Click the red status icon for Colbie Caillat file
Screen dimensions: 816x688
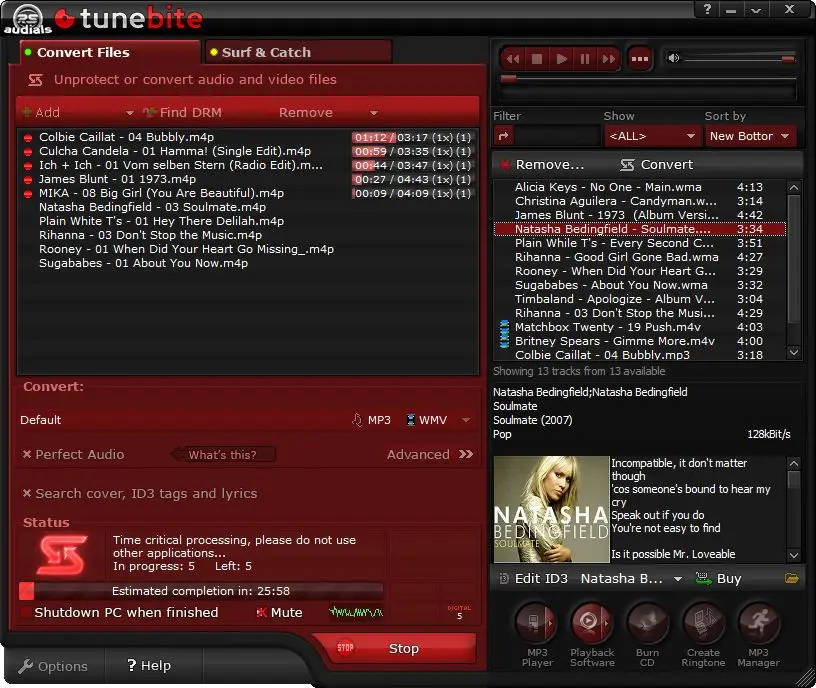coord(28,138)
